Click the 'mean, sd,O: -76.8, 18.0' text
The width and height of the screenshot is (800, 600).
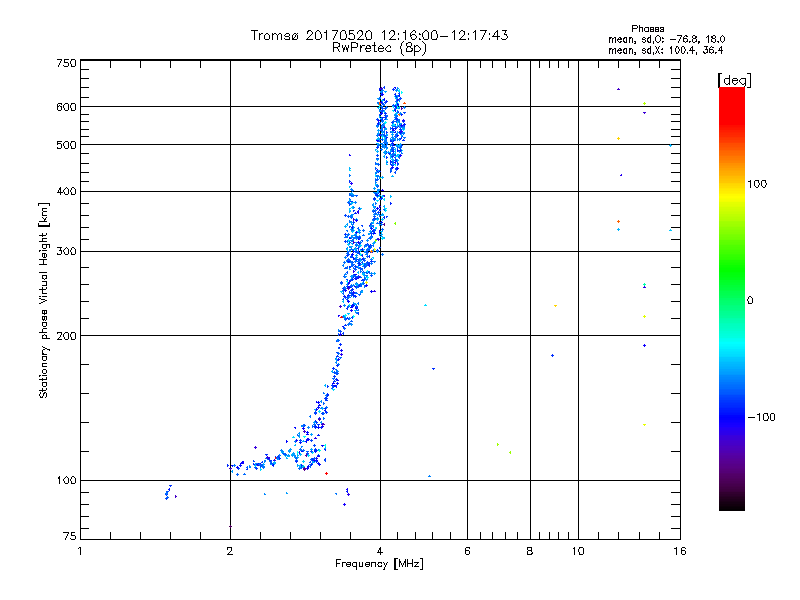tap(666, 39)
